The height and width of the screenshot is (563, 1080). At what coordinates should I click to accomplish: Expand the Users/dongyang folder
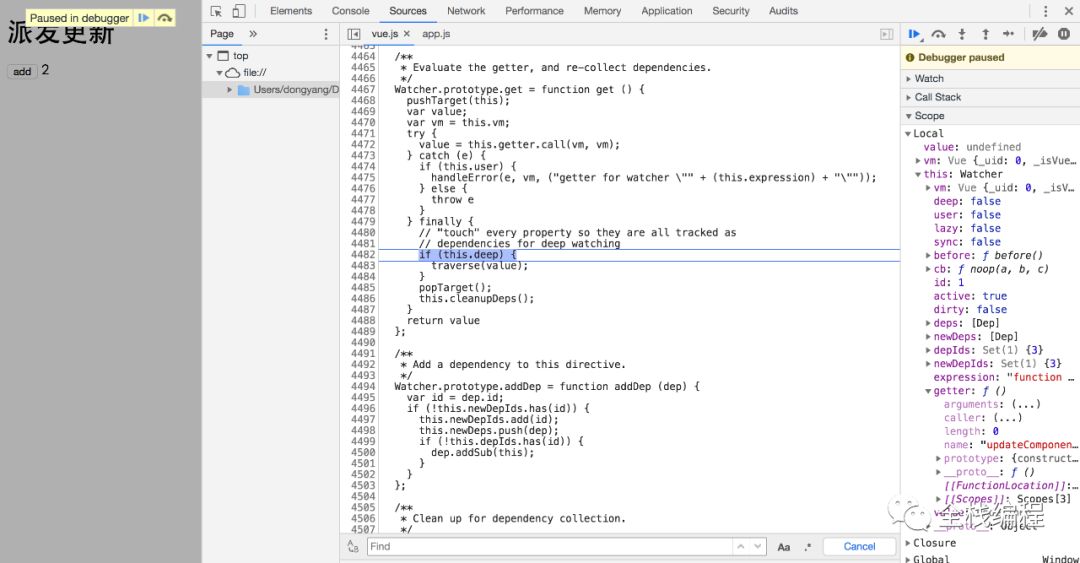[x=229, y=90]
